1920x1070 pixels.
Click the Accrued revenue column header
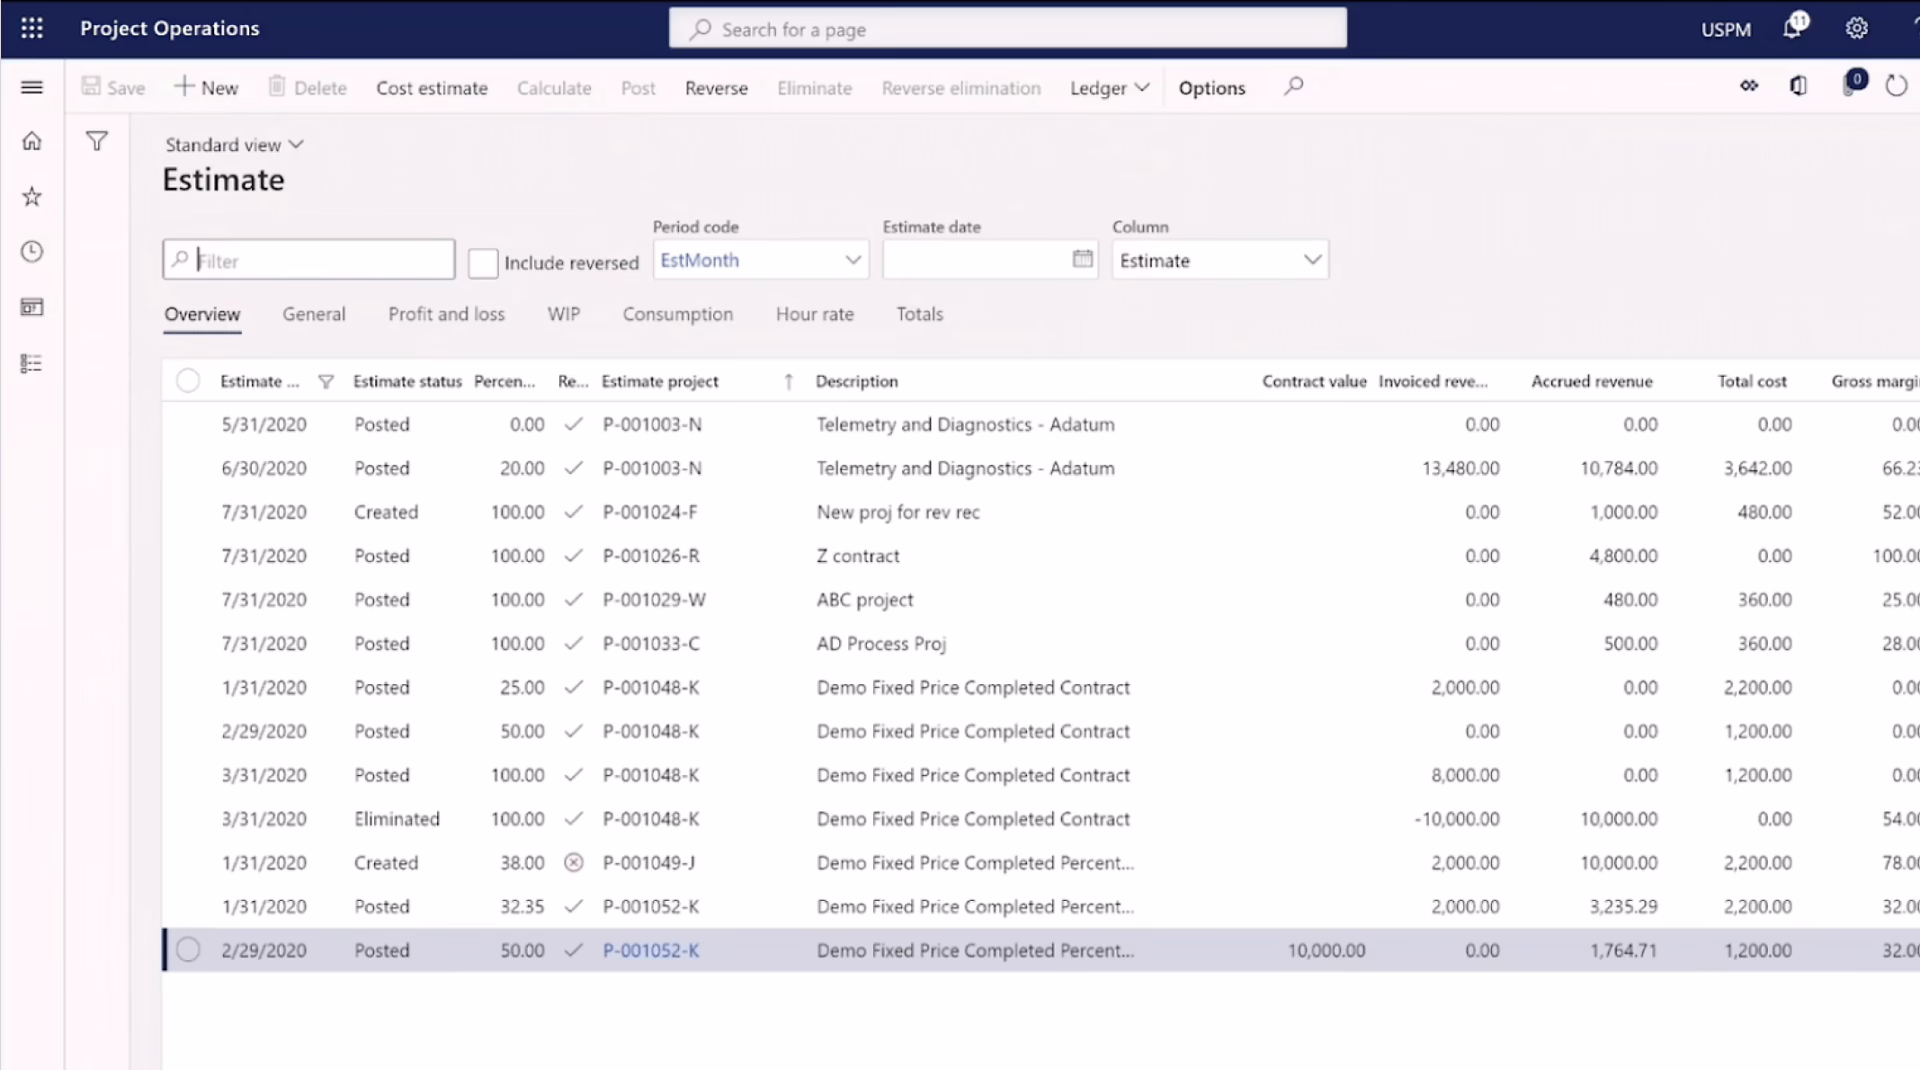[x=1592, y=381]
